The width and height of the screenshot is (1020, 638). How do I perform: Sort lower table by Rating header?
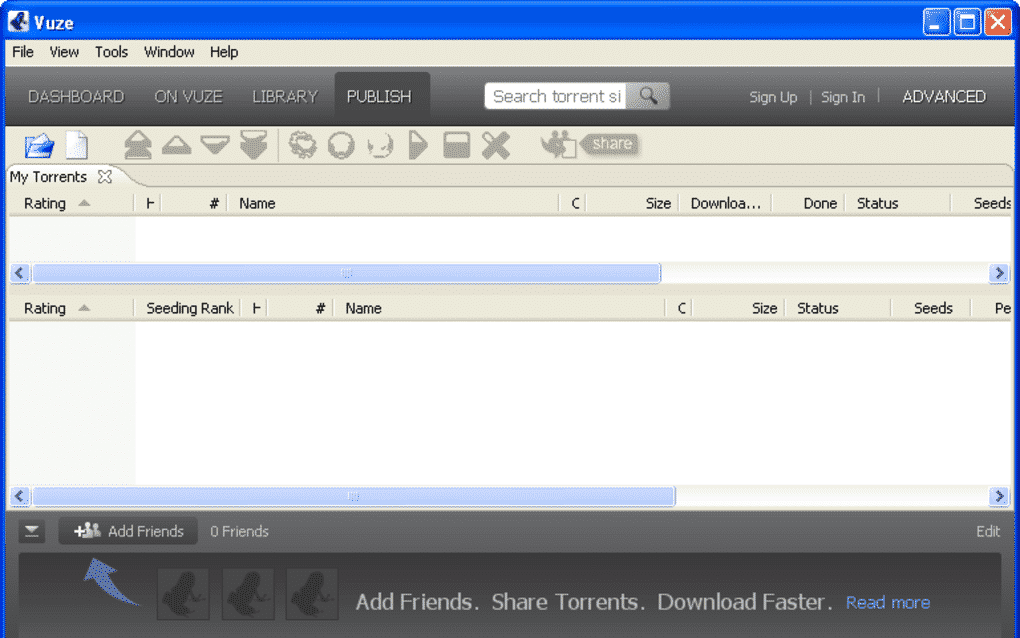pos(46,308)
